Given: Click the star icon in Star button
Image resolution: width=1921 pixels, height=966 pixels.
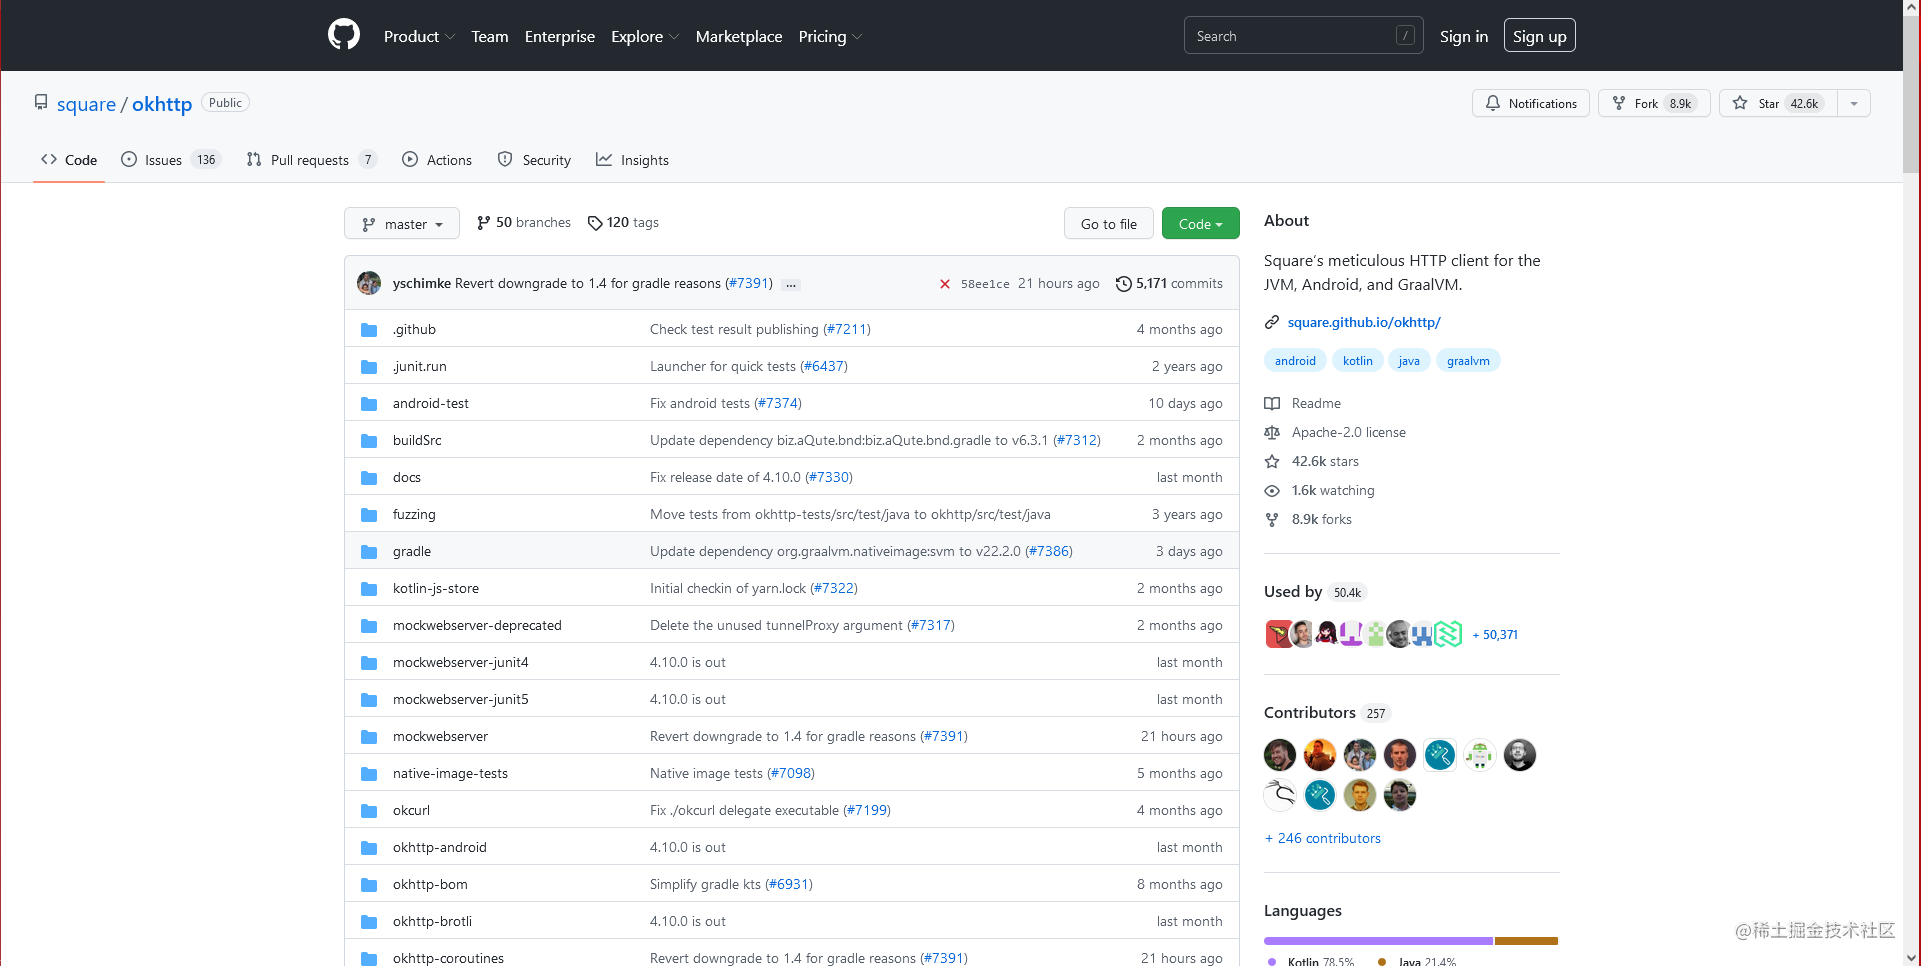Looking at the screenshot, I should pyautogui.click(x=1740, y=103).
